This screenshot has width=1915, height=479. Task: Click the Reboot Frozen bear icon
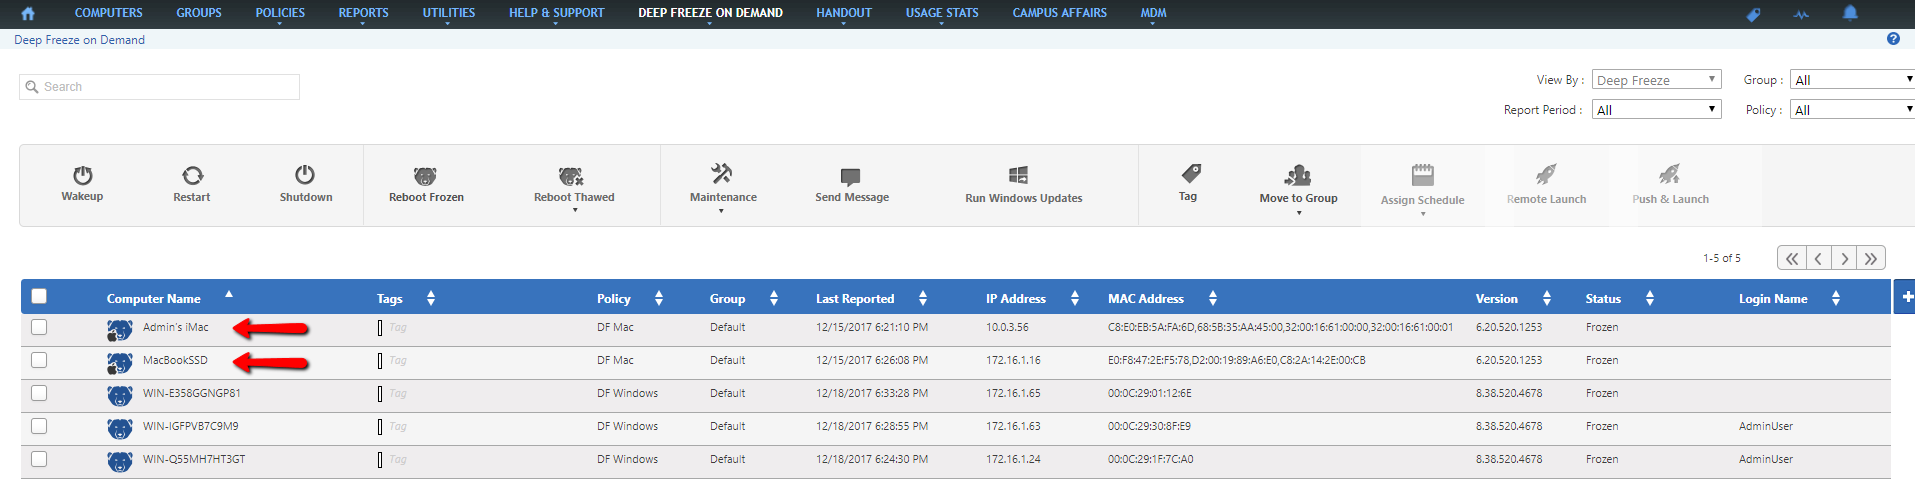pos(425,177)
